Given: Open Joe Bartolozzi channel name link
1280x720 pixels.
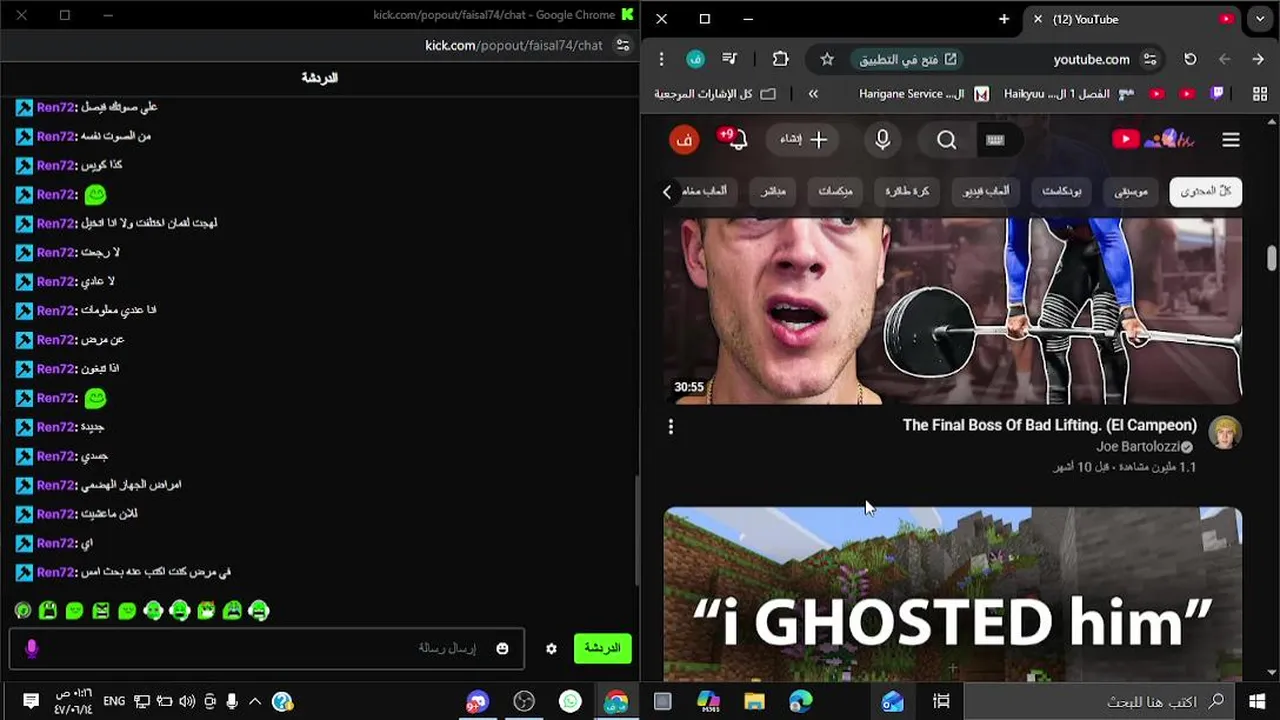Looking at the screenshot, I should click(x=1138, y=447).
